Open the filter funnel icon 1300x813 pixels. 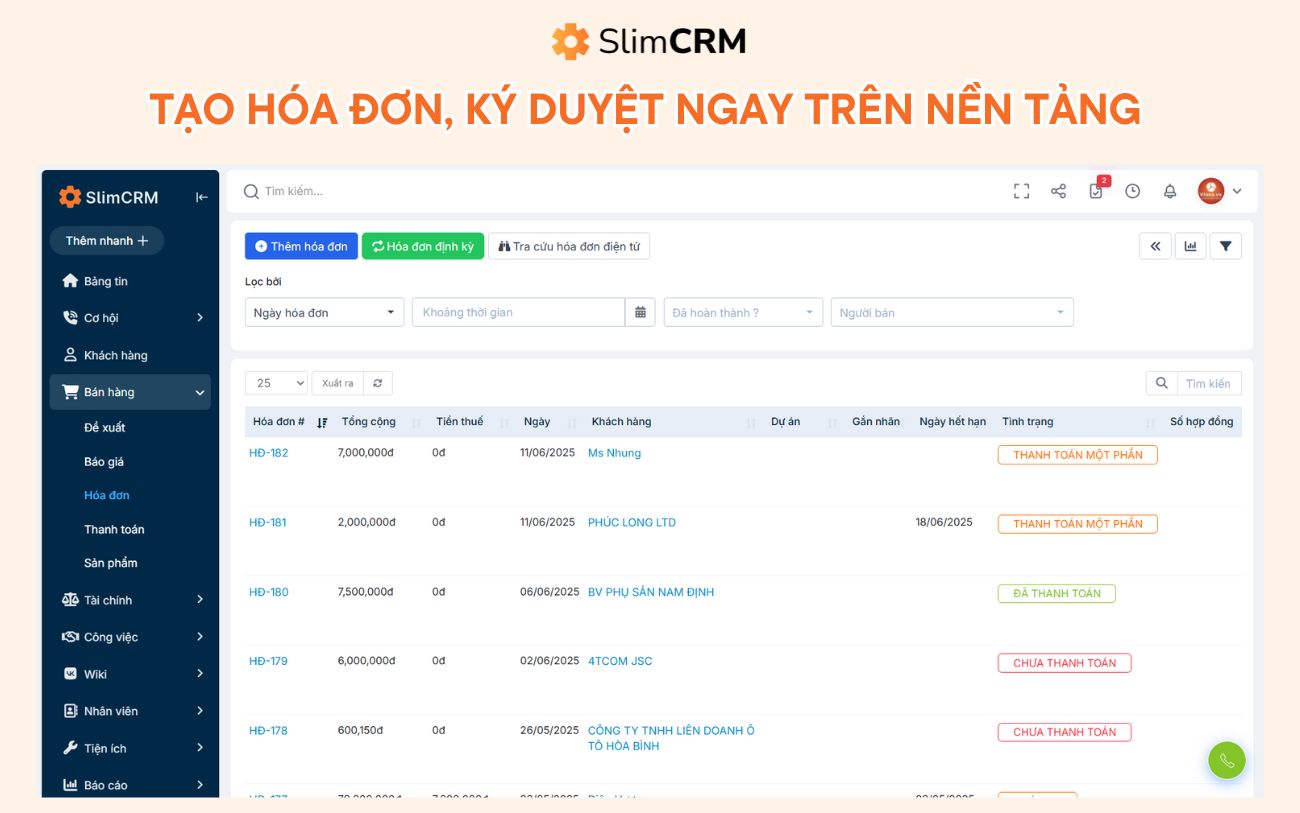click(1226, 245)
